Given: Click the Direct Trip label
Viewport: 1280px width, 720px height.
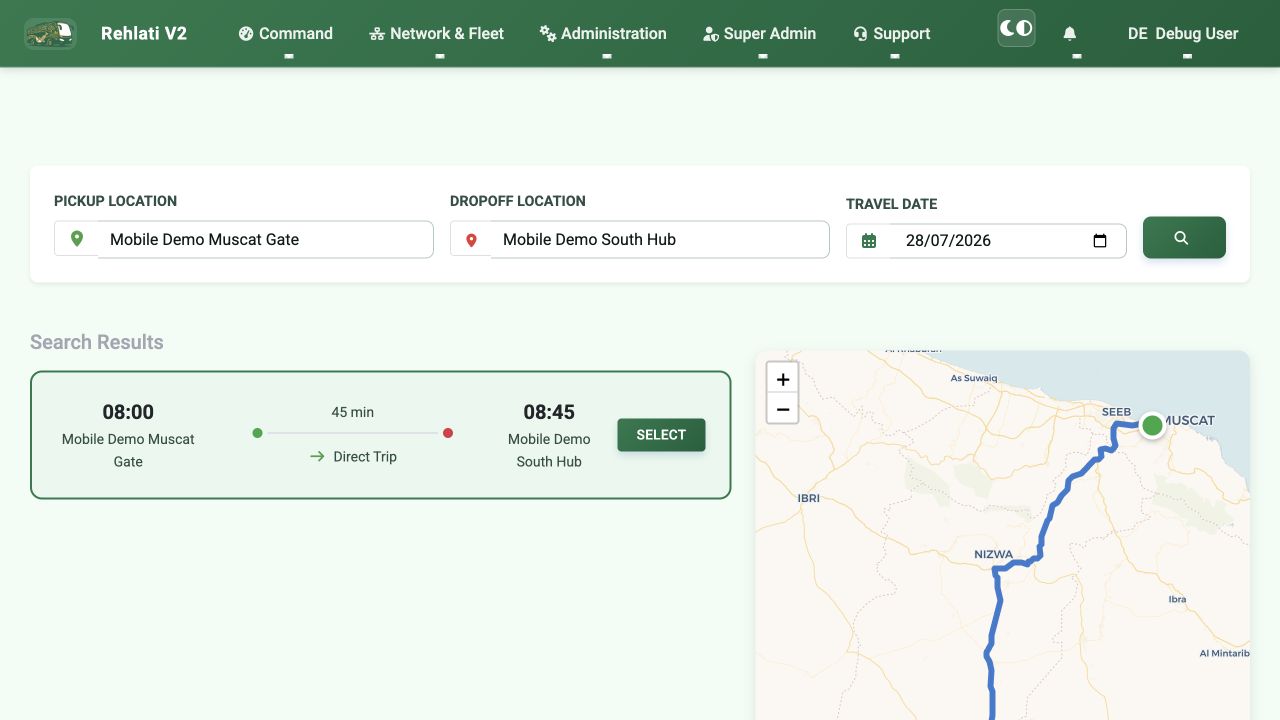Looking at the screenshot, I should click(365, 456).
